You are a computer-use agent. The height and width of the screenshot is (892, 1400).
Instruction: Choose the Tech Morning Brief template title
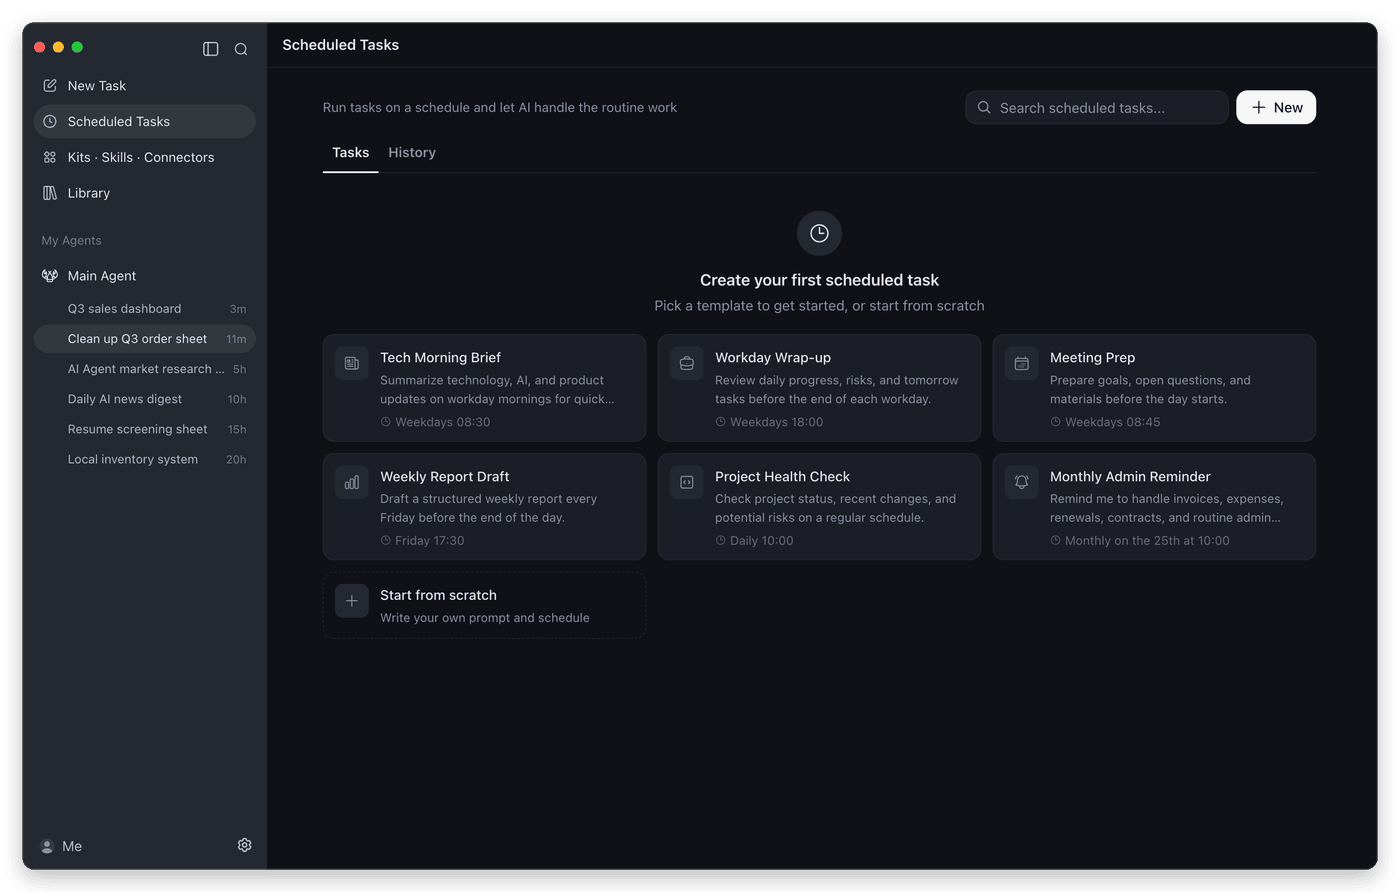coord(440,358)
